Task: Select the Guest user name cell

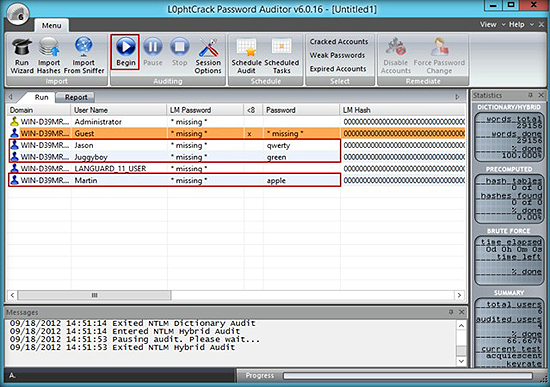Action: tap(84, 133)
